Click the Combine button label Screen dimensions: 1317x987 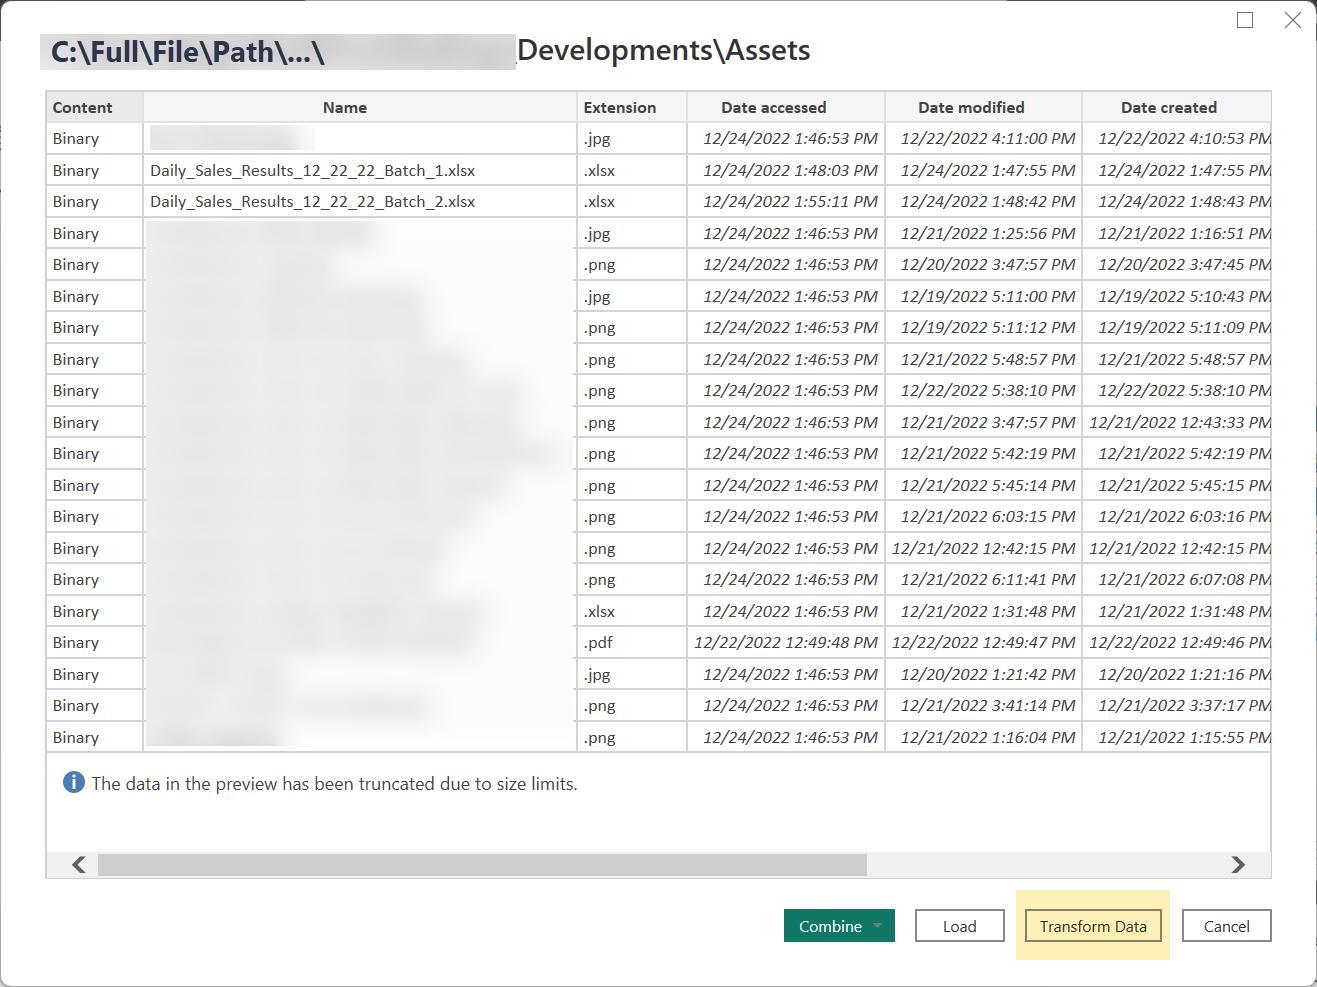click(x=830, y=926)
